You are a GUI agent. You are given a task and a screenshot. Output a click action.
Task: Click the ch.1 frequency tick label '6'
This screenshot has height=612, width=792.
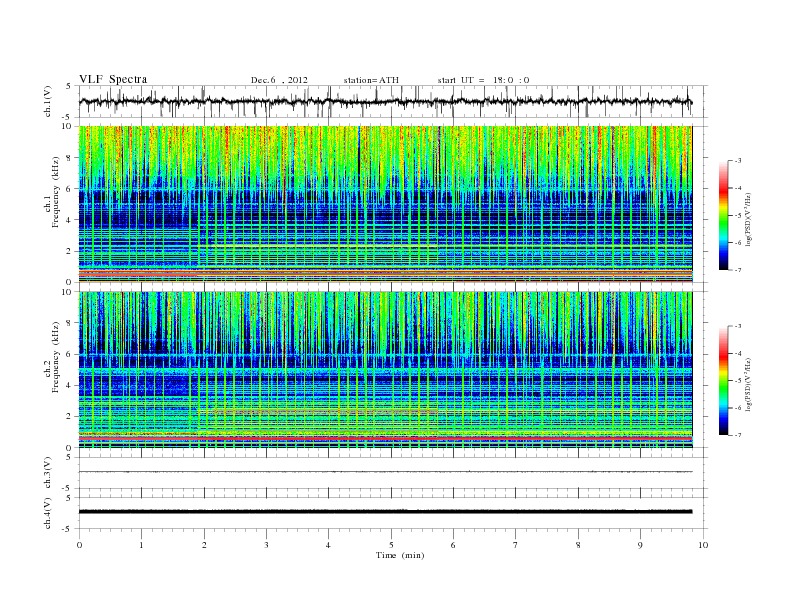click(x=69, y=189)
